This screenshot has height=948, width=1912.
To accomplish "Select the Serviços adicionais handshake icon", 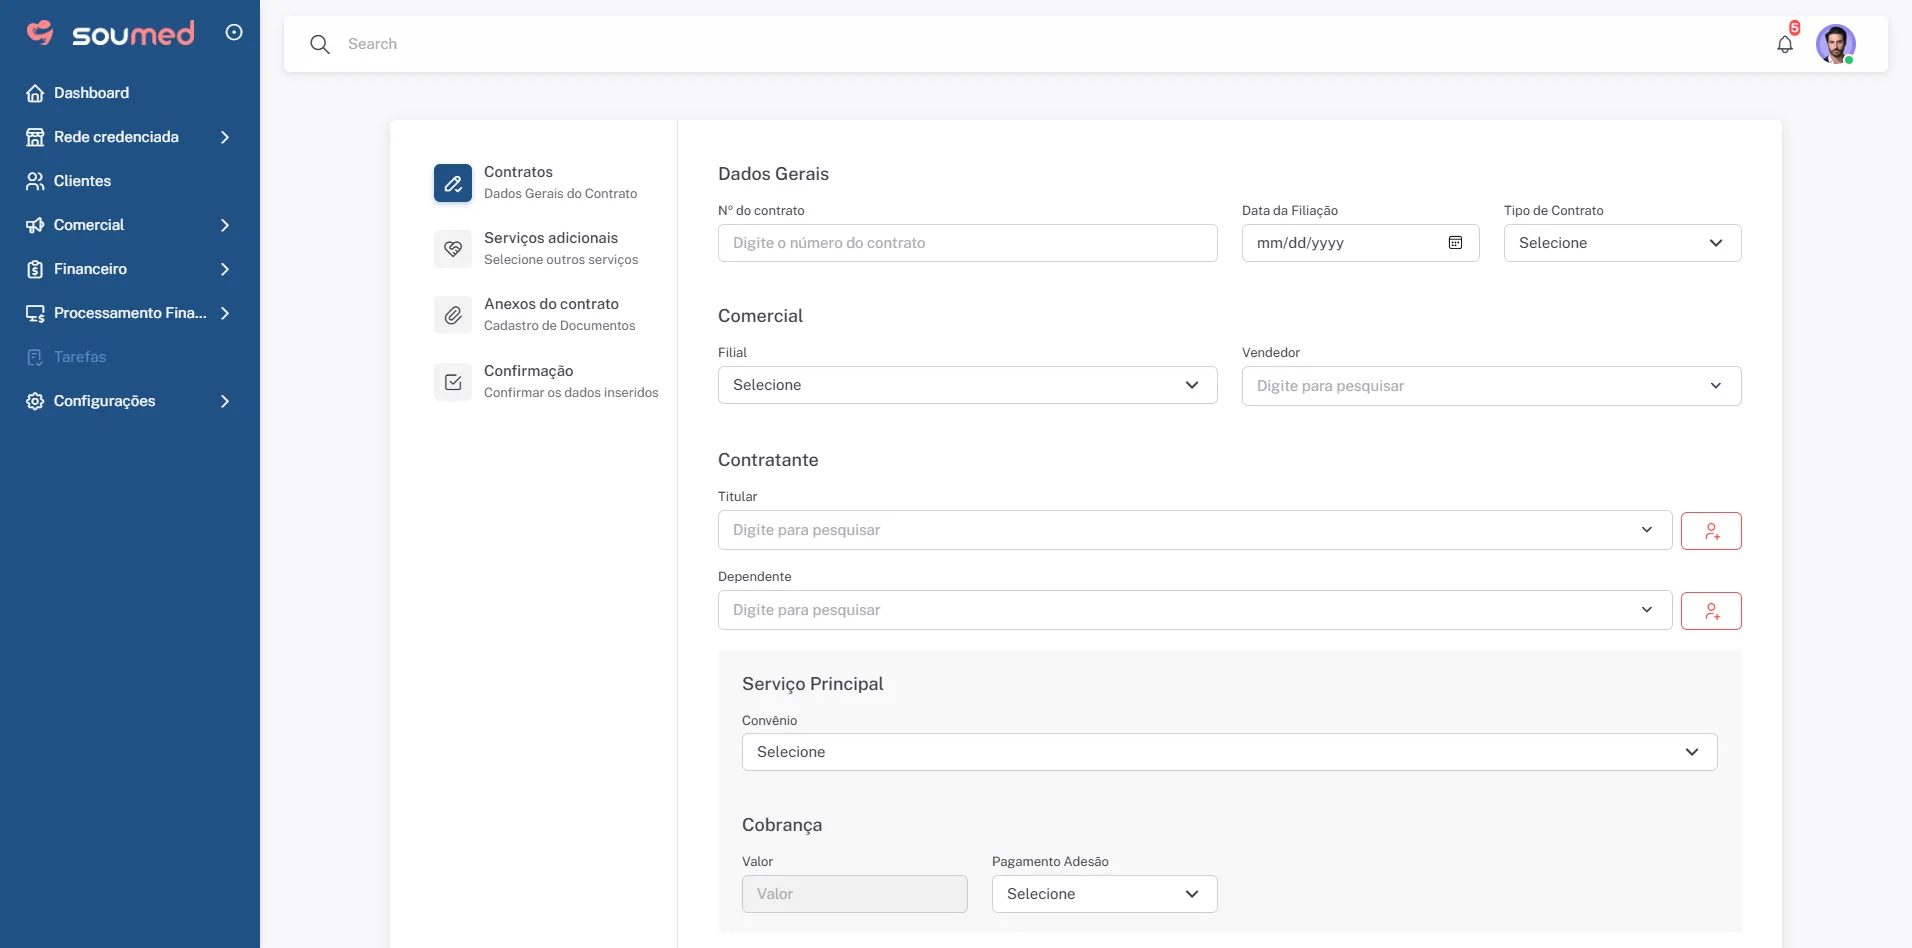I will pyautogui.click(x=453, y=249).
